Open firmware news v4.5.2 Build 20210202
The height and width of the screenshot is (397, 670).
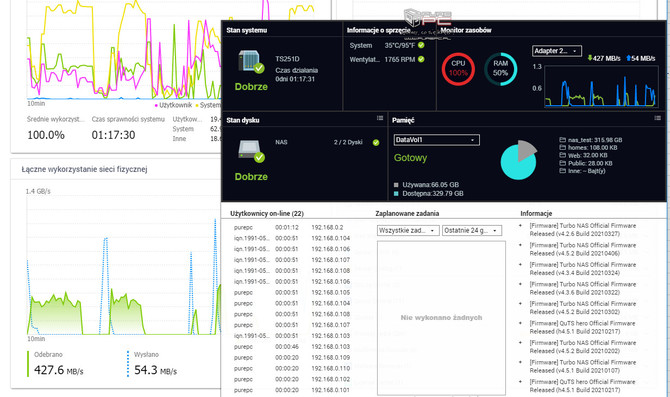(583, 347)
